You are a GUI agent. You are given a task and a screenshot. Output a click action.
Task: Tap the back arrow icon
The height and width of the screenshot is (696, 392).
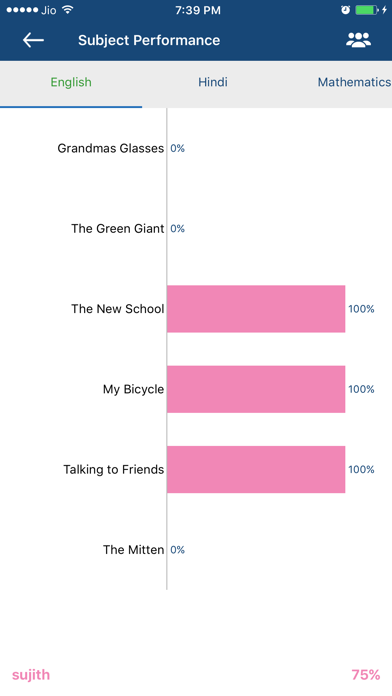coord(33,40)
